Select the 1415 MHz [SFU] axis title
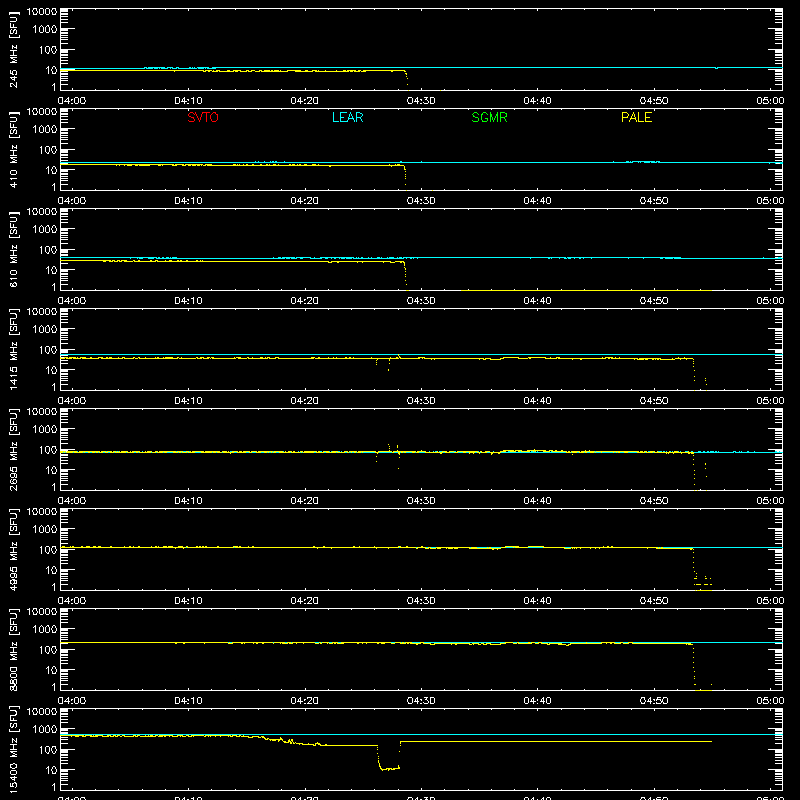800x800 pixels. [x=13, y=349]
